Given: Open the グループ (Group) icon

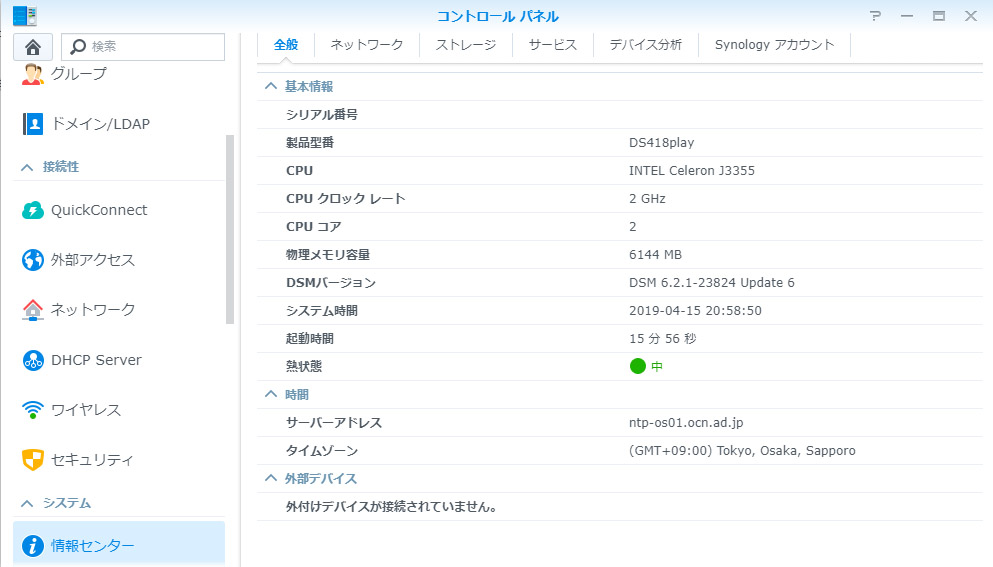Looking at the screenshot, I should [x=32, y=74].
